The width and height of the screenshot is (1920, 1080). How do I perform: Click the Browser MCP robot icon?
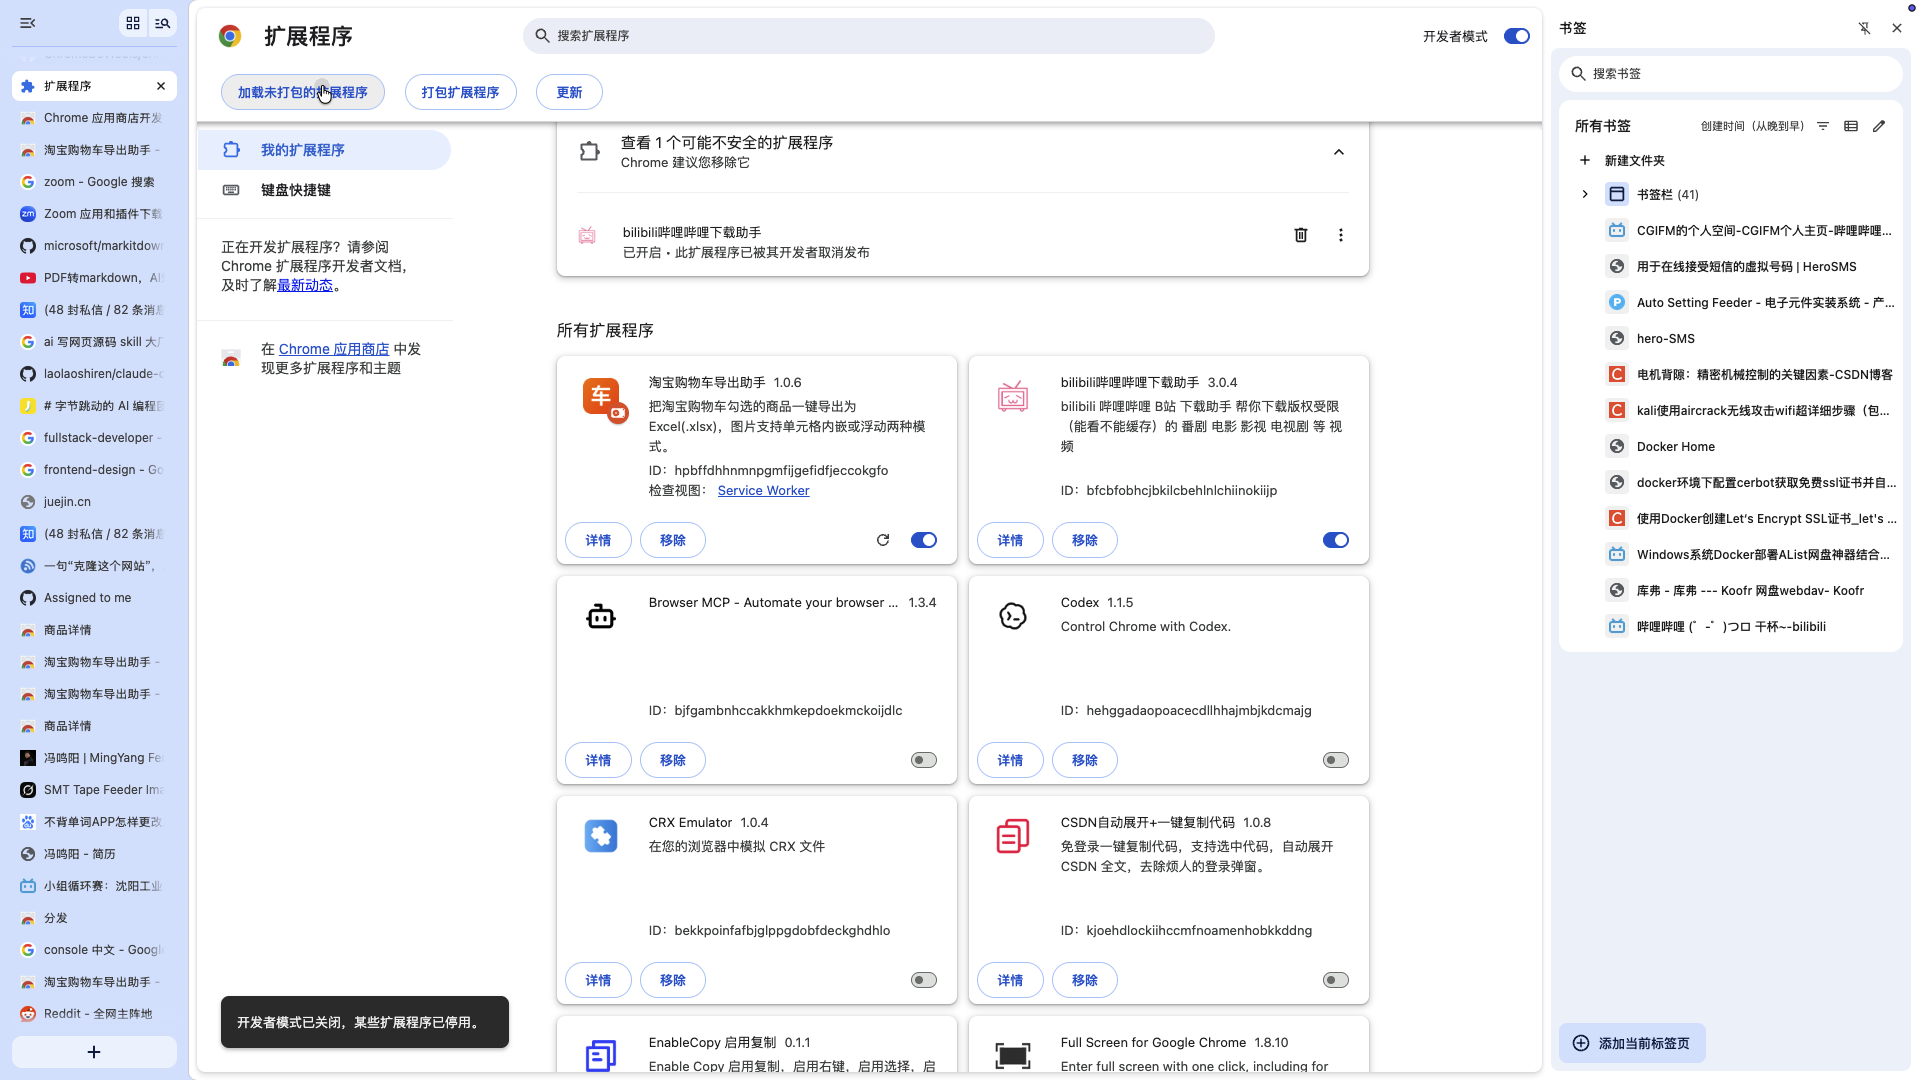(601, 616)
